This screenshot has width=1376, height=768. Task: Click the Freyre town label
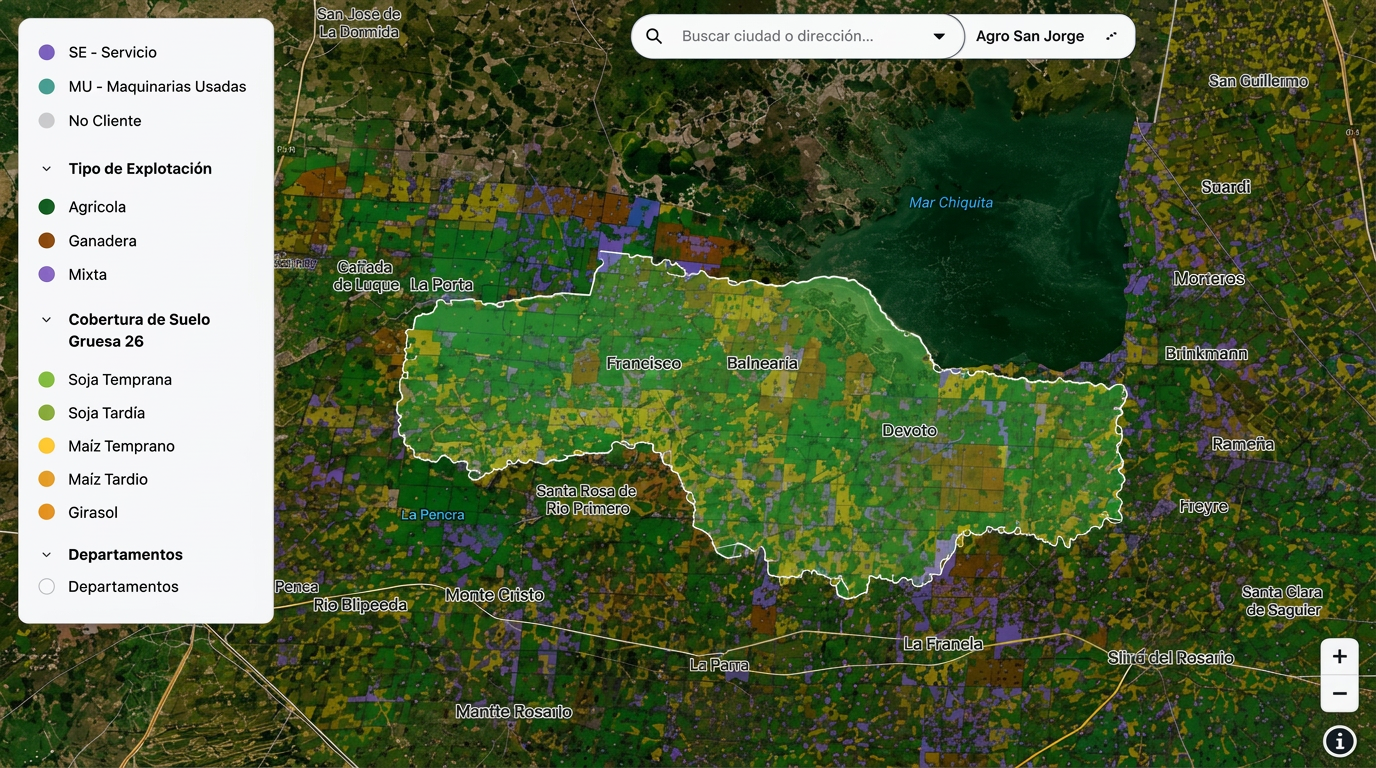(1203, 507)
